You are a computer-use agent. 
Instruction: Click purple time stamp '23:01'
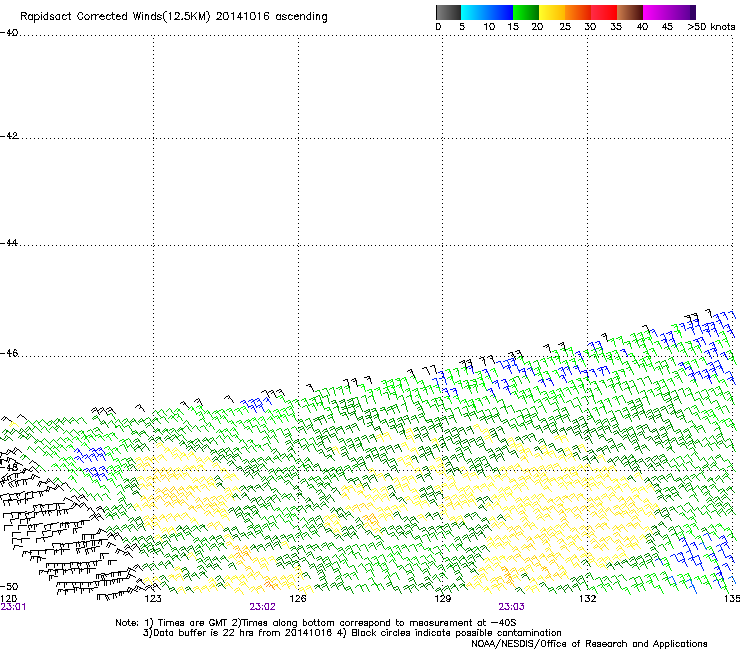[x=13, y=607]
